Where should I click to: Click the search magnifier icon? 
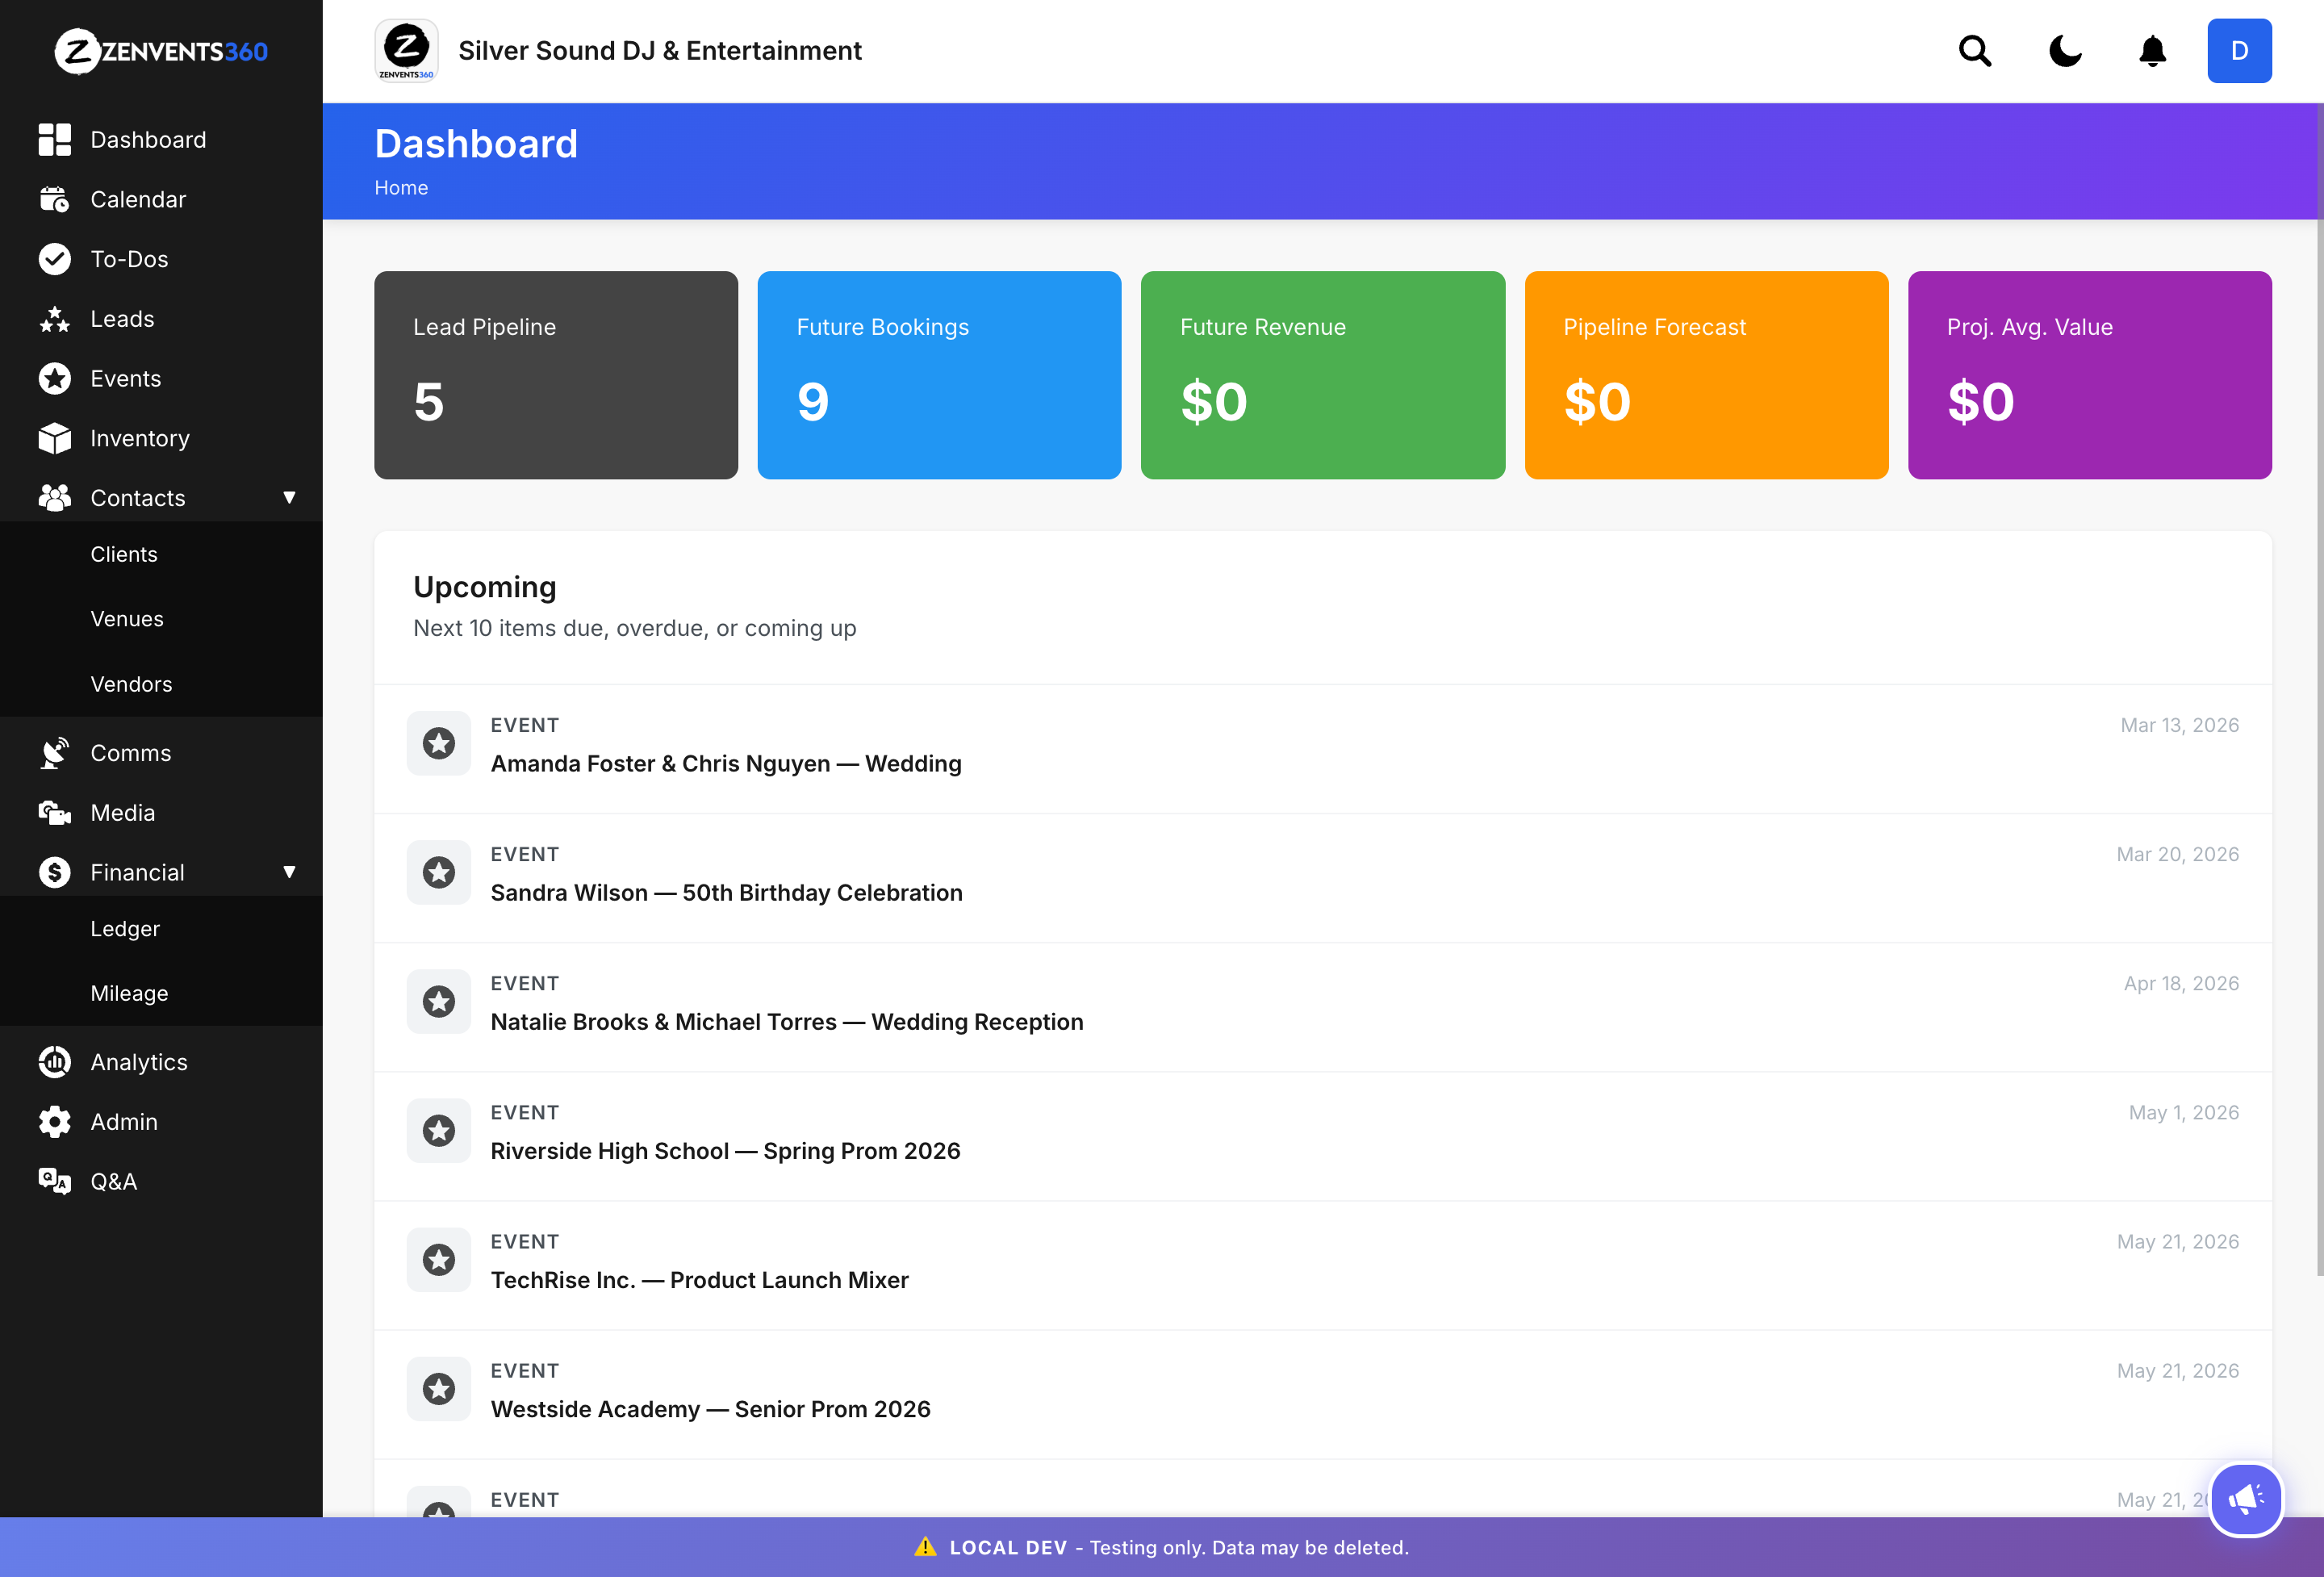pos(1974,51)
